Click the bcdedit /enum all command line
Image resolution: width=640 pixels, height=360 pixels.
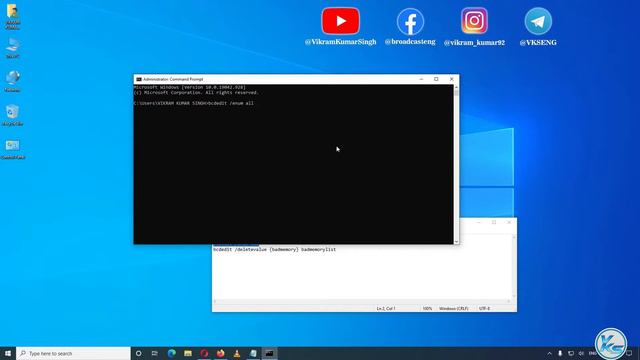193,103
